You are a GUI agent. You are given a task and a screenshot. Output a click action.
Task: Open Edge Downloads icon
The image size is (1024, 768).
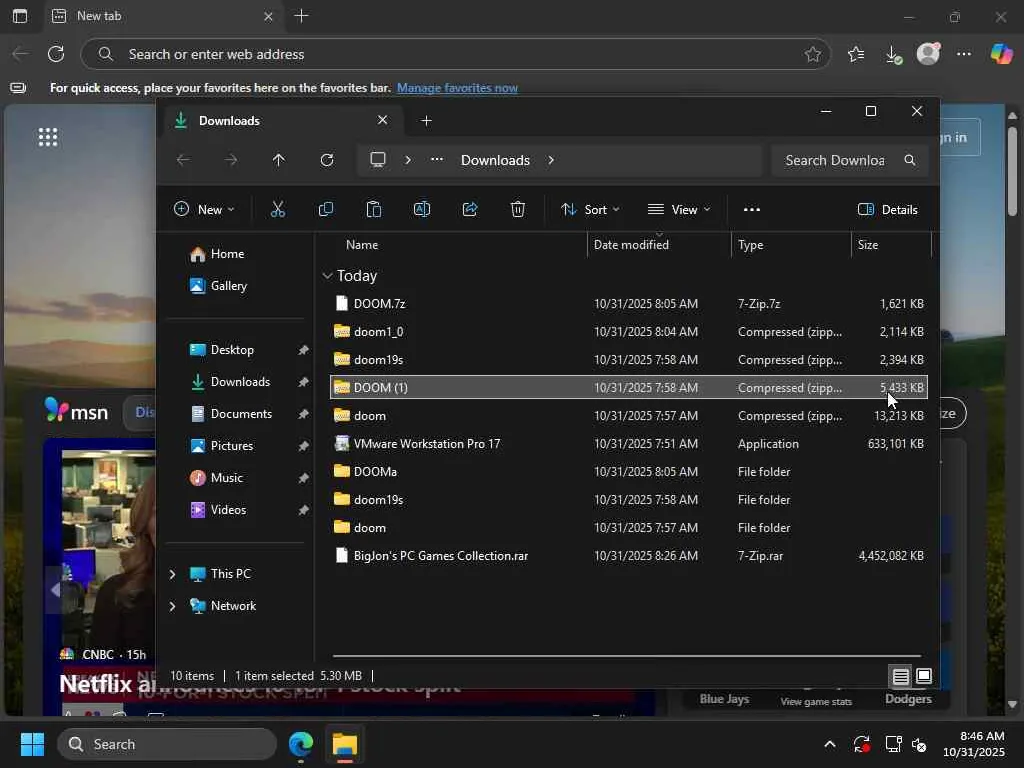tap(893, 55)
